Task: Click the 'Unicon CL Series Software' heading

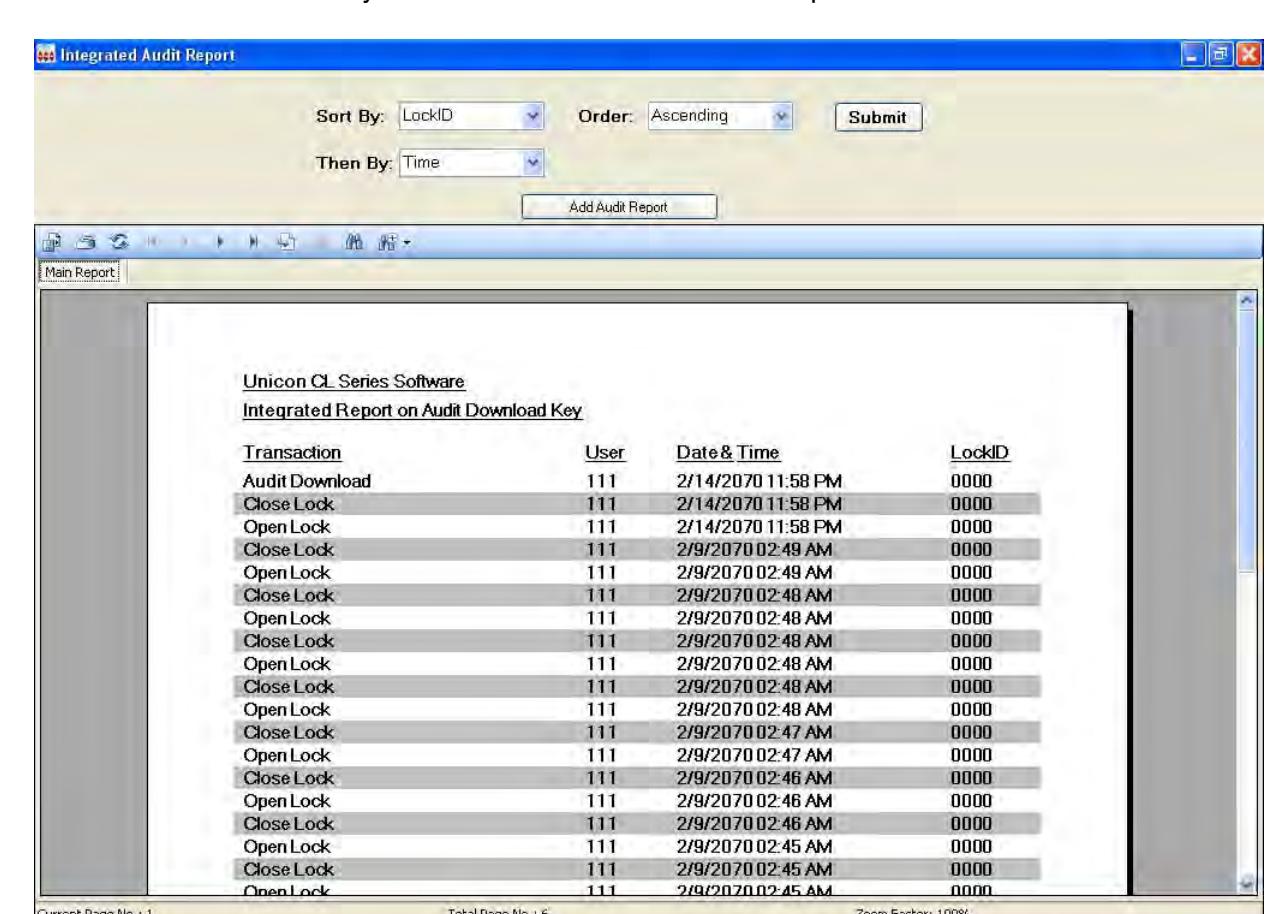Action: 354,382
